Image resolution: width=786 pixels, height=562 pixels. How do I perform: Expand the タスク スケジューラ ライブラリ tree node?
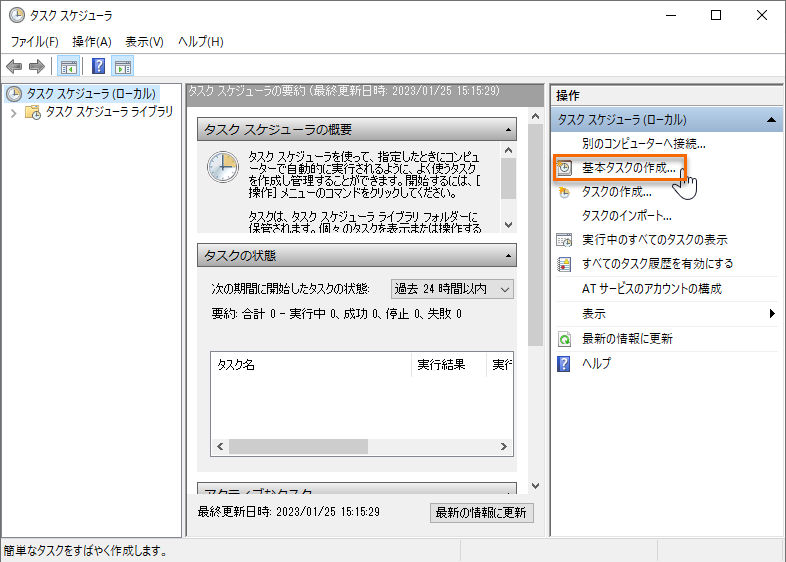(13, 113)
